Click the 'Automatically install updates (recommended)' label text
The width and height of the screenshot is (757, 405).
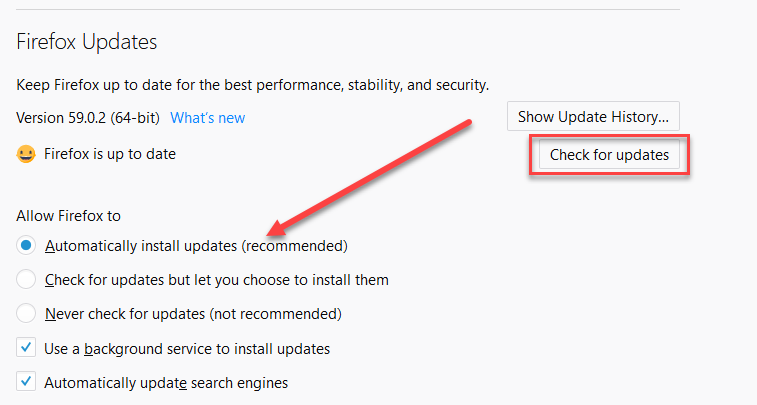pos(196,246)
